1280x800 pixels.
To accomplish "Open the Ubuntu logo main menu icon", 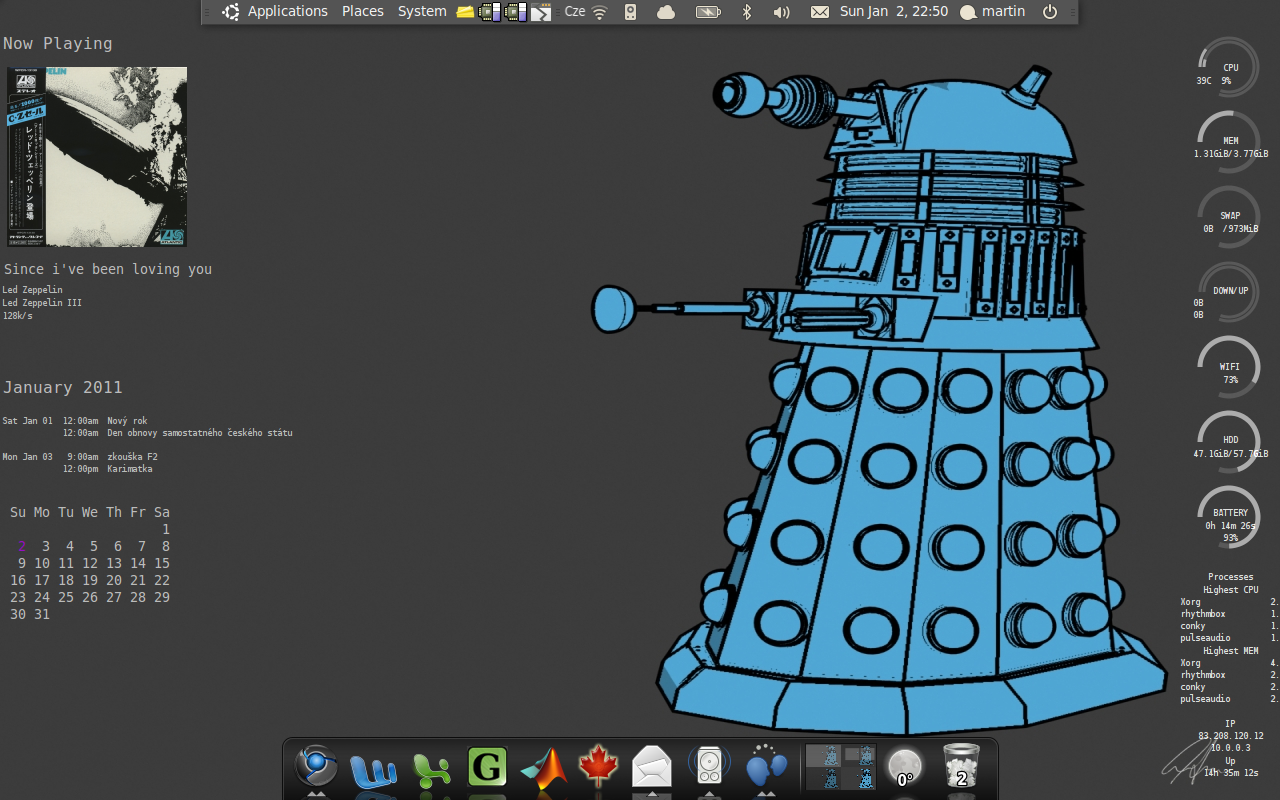I will click(x=231, y=12).
